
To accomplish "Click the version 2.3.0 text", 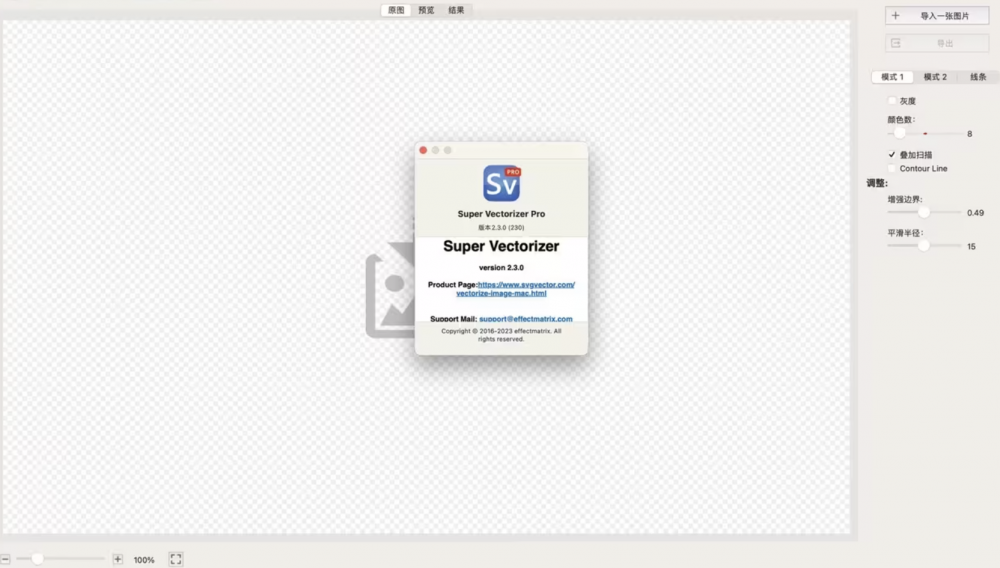I will tap(501, 268).
